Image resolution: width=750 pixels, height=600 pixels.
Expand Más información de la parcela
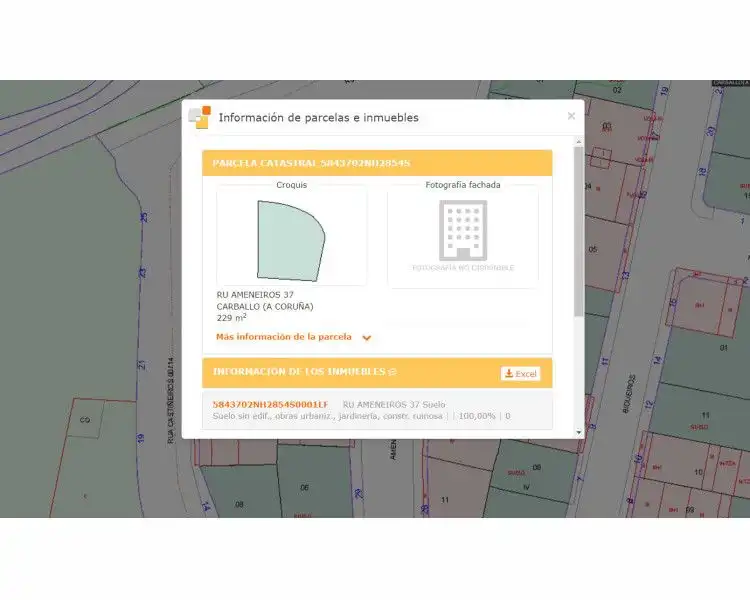click(284, 337)
